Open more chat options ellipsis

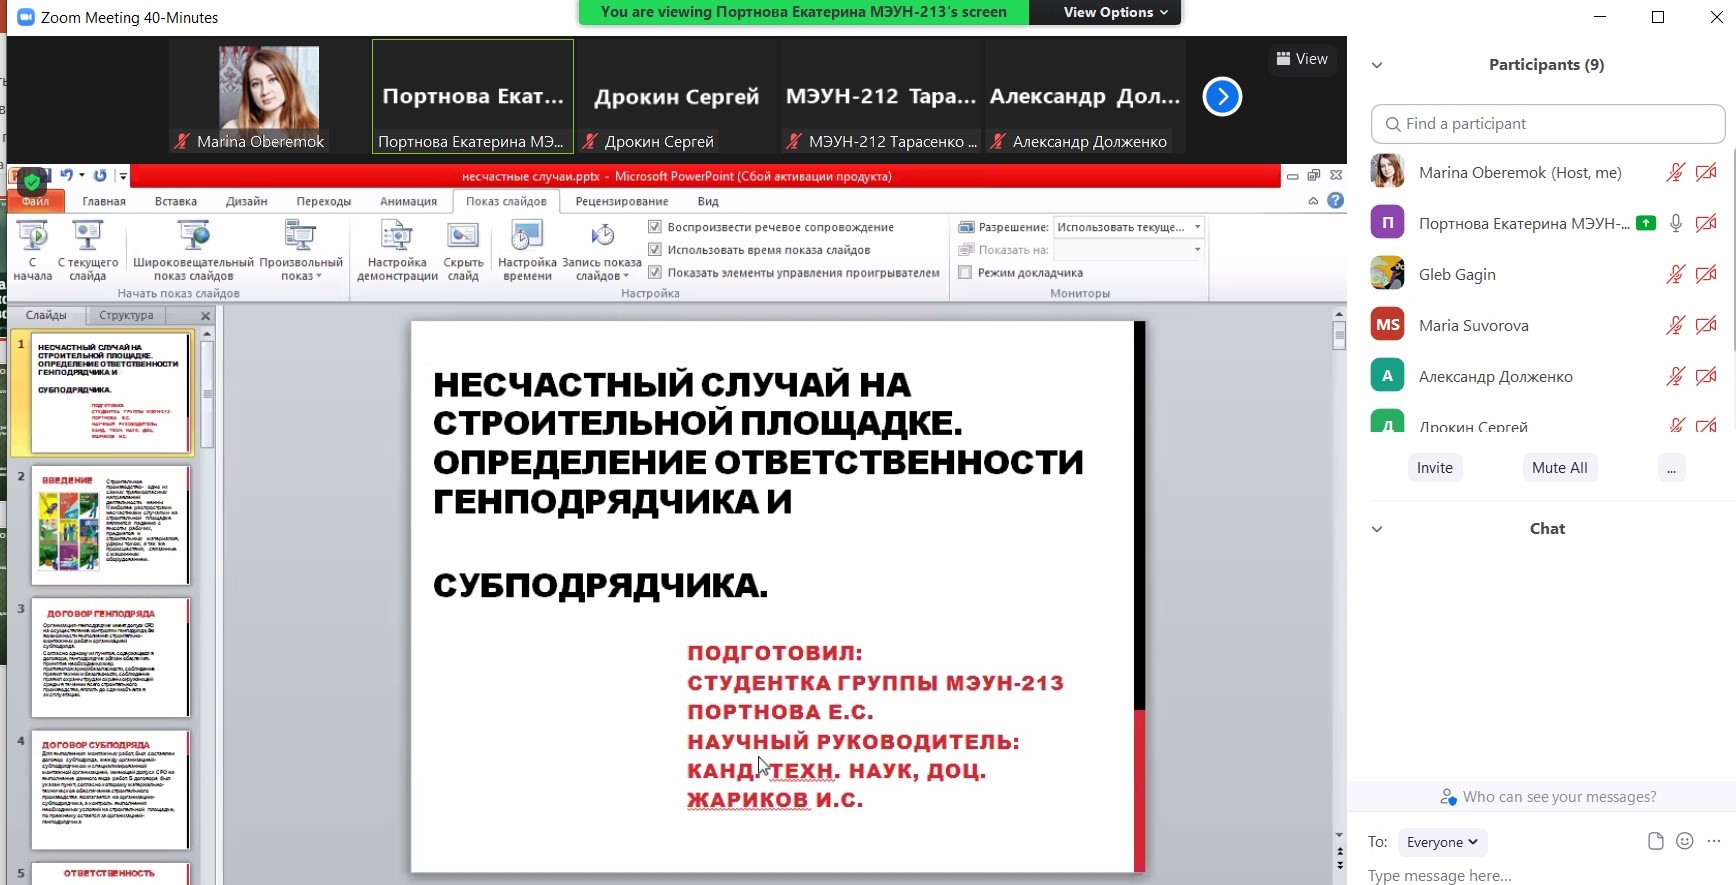coord(1714,841)
